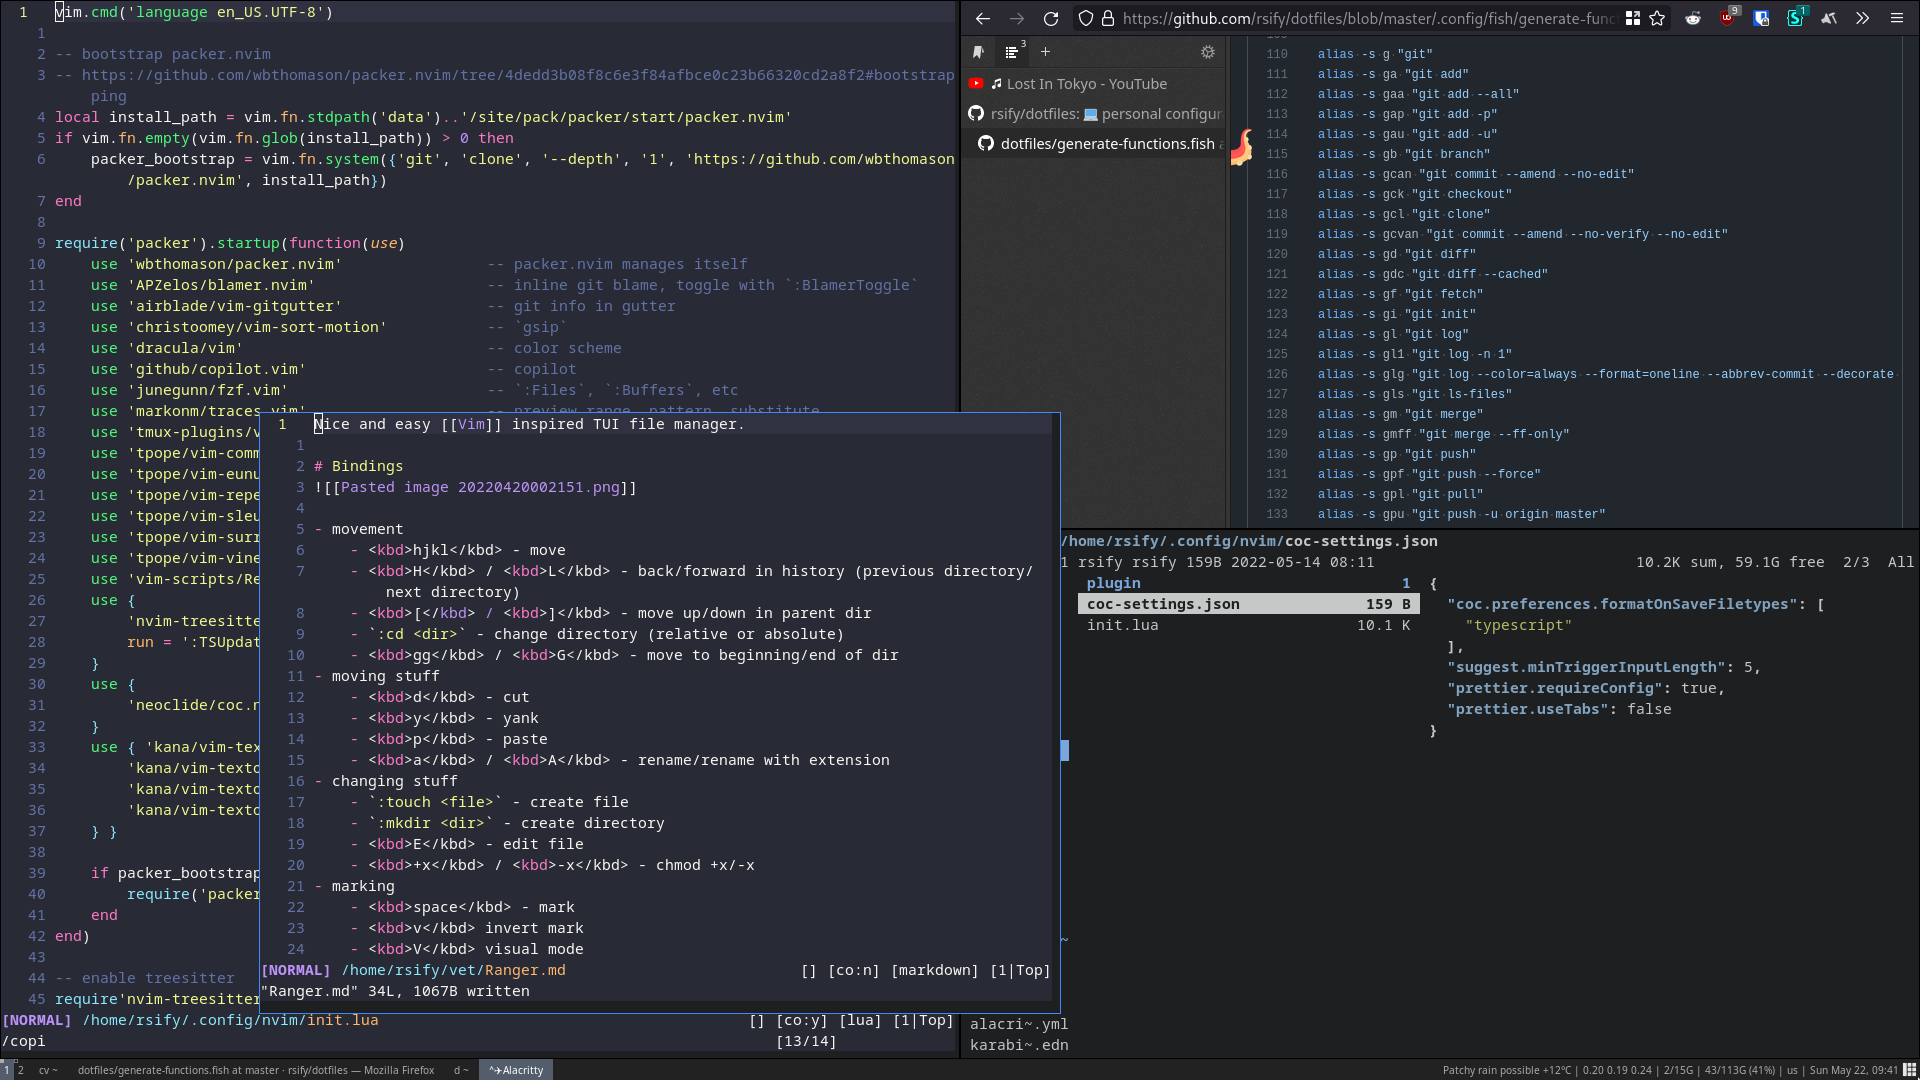Click the '# Bindings' heading in Ranger.md
The width and height of the screenshot is (1920, 1080).
pyautogui.click(x=358, y=466)
